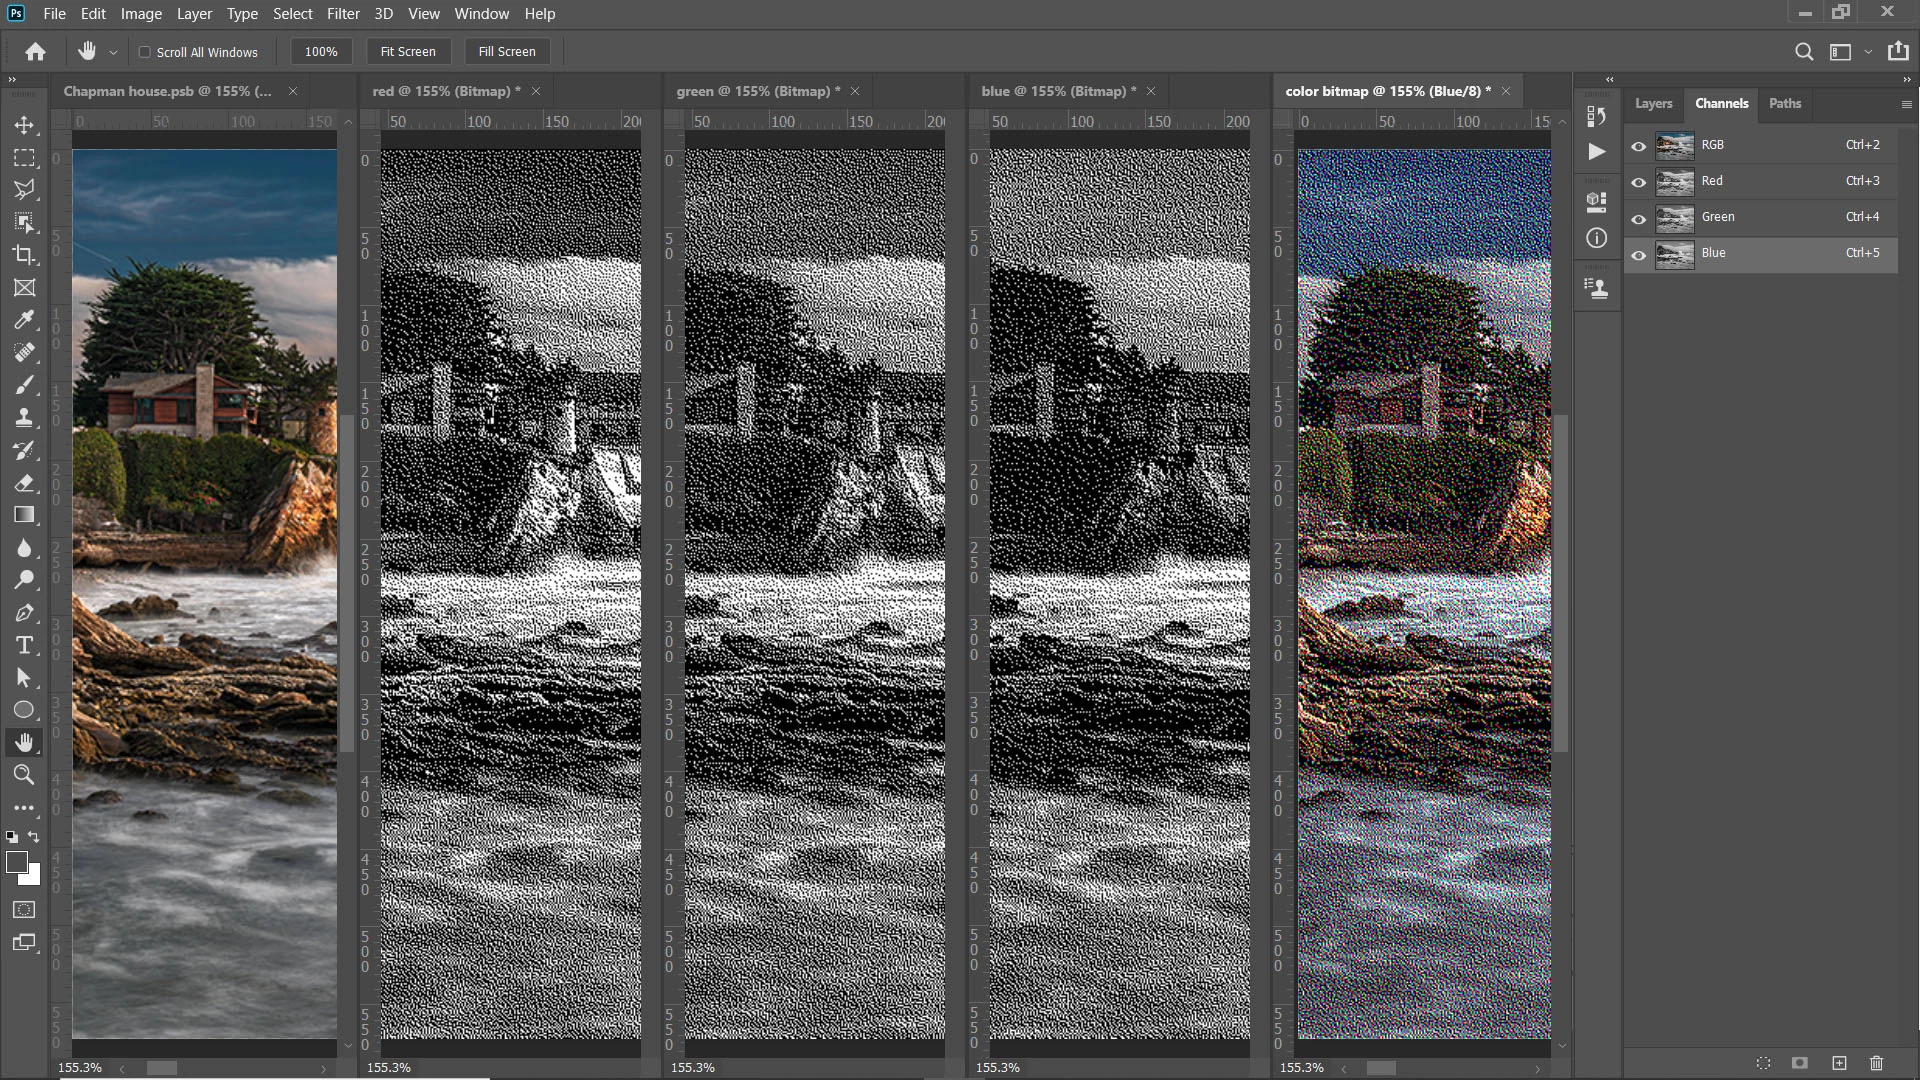1920x1080 pixels.
Task: Select the Horizontal Type tool
Action: (24, 646)
